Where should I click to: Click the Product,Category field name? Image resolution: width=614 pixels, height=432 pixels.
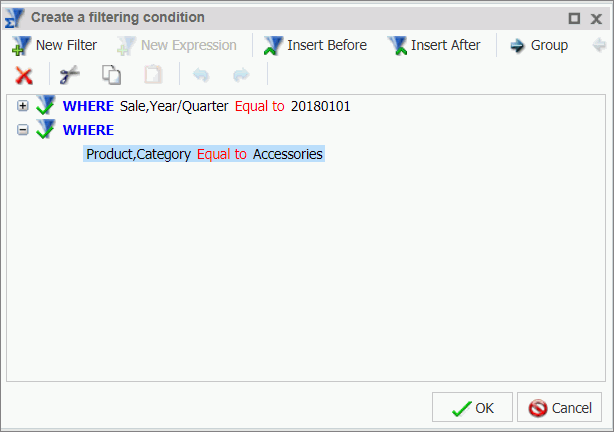(x=138, y=154)
